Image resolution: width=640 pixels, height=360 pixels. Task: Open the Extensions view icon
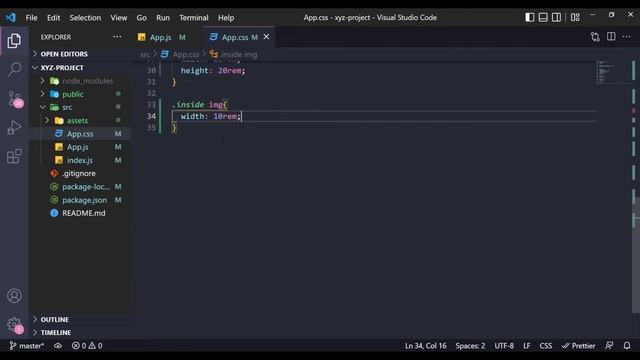point(14,156)
